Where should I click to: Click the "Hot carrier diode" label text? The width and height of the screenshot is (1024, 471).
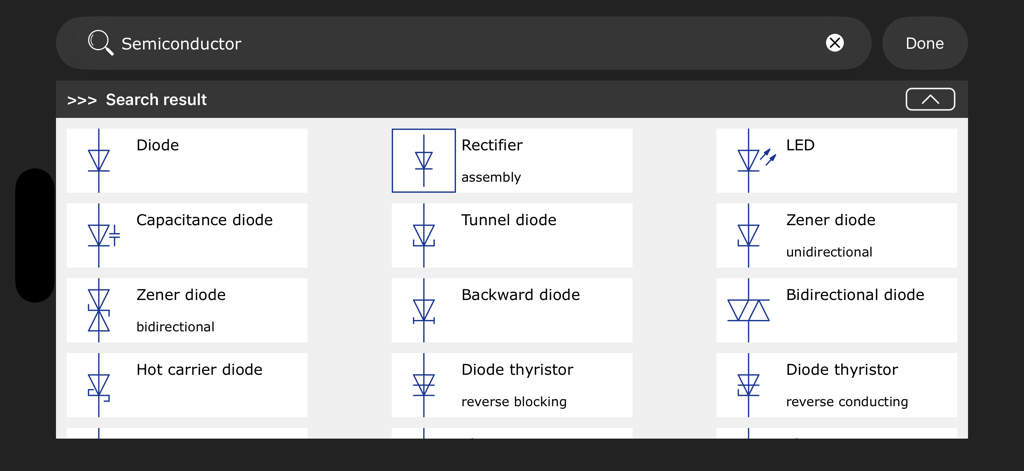click(199, 370)
